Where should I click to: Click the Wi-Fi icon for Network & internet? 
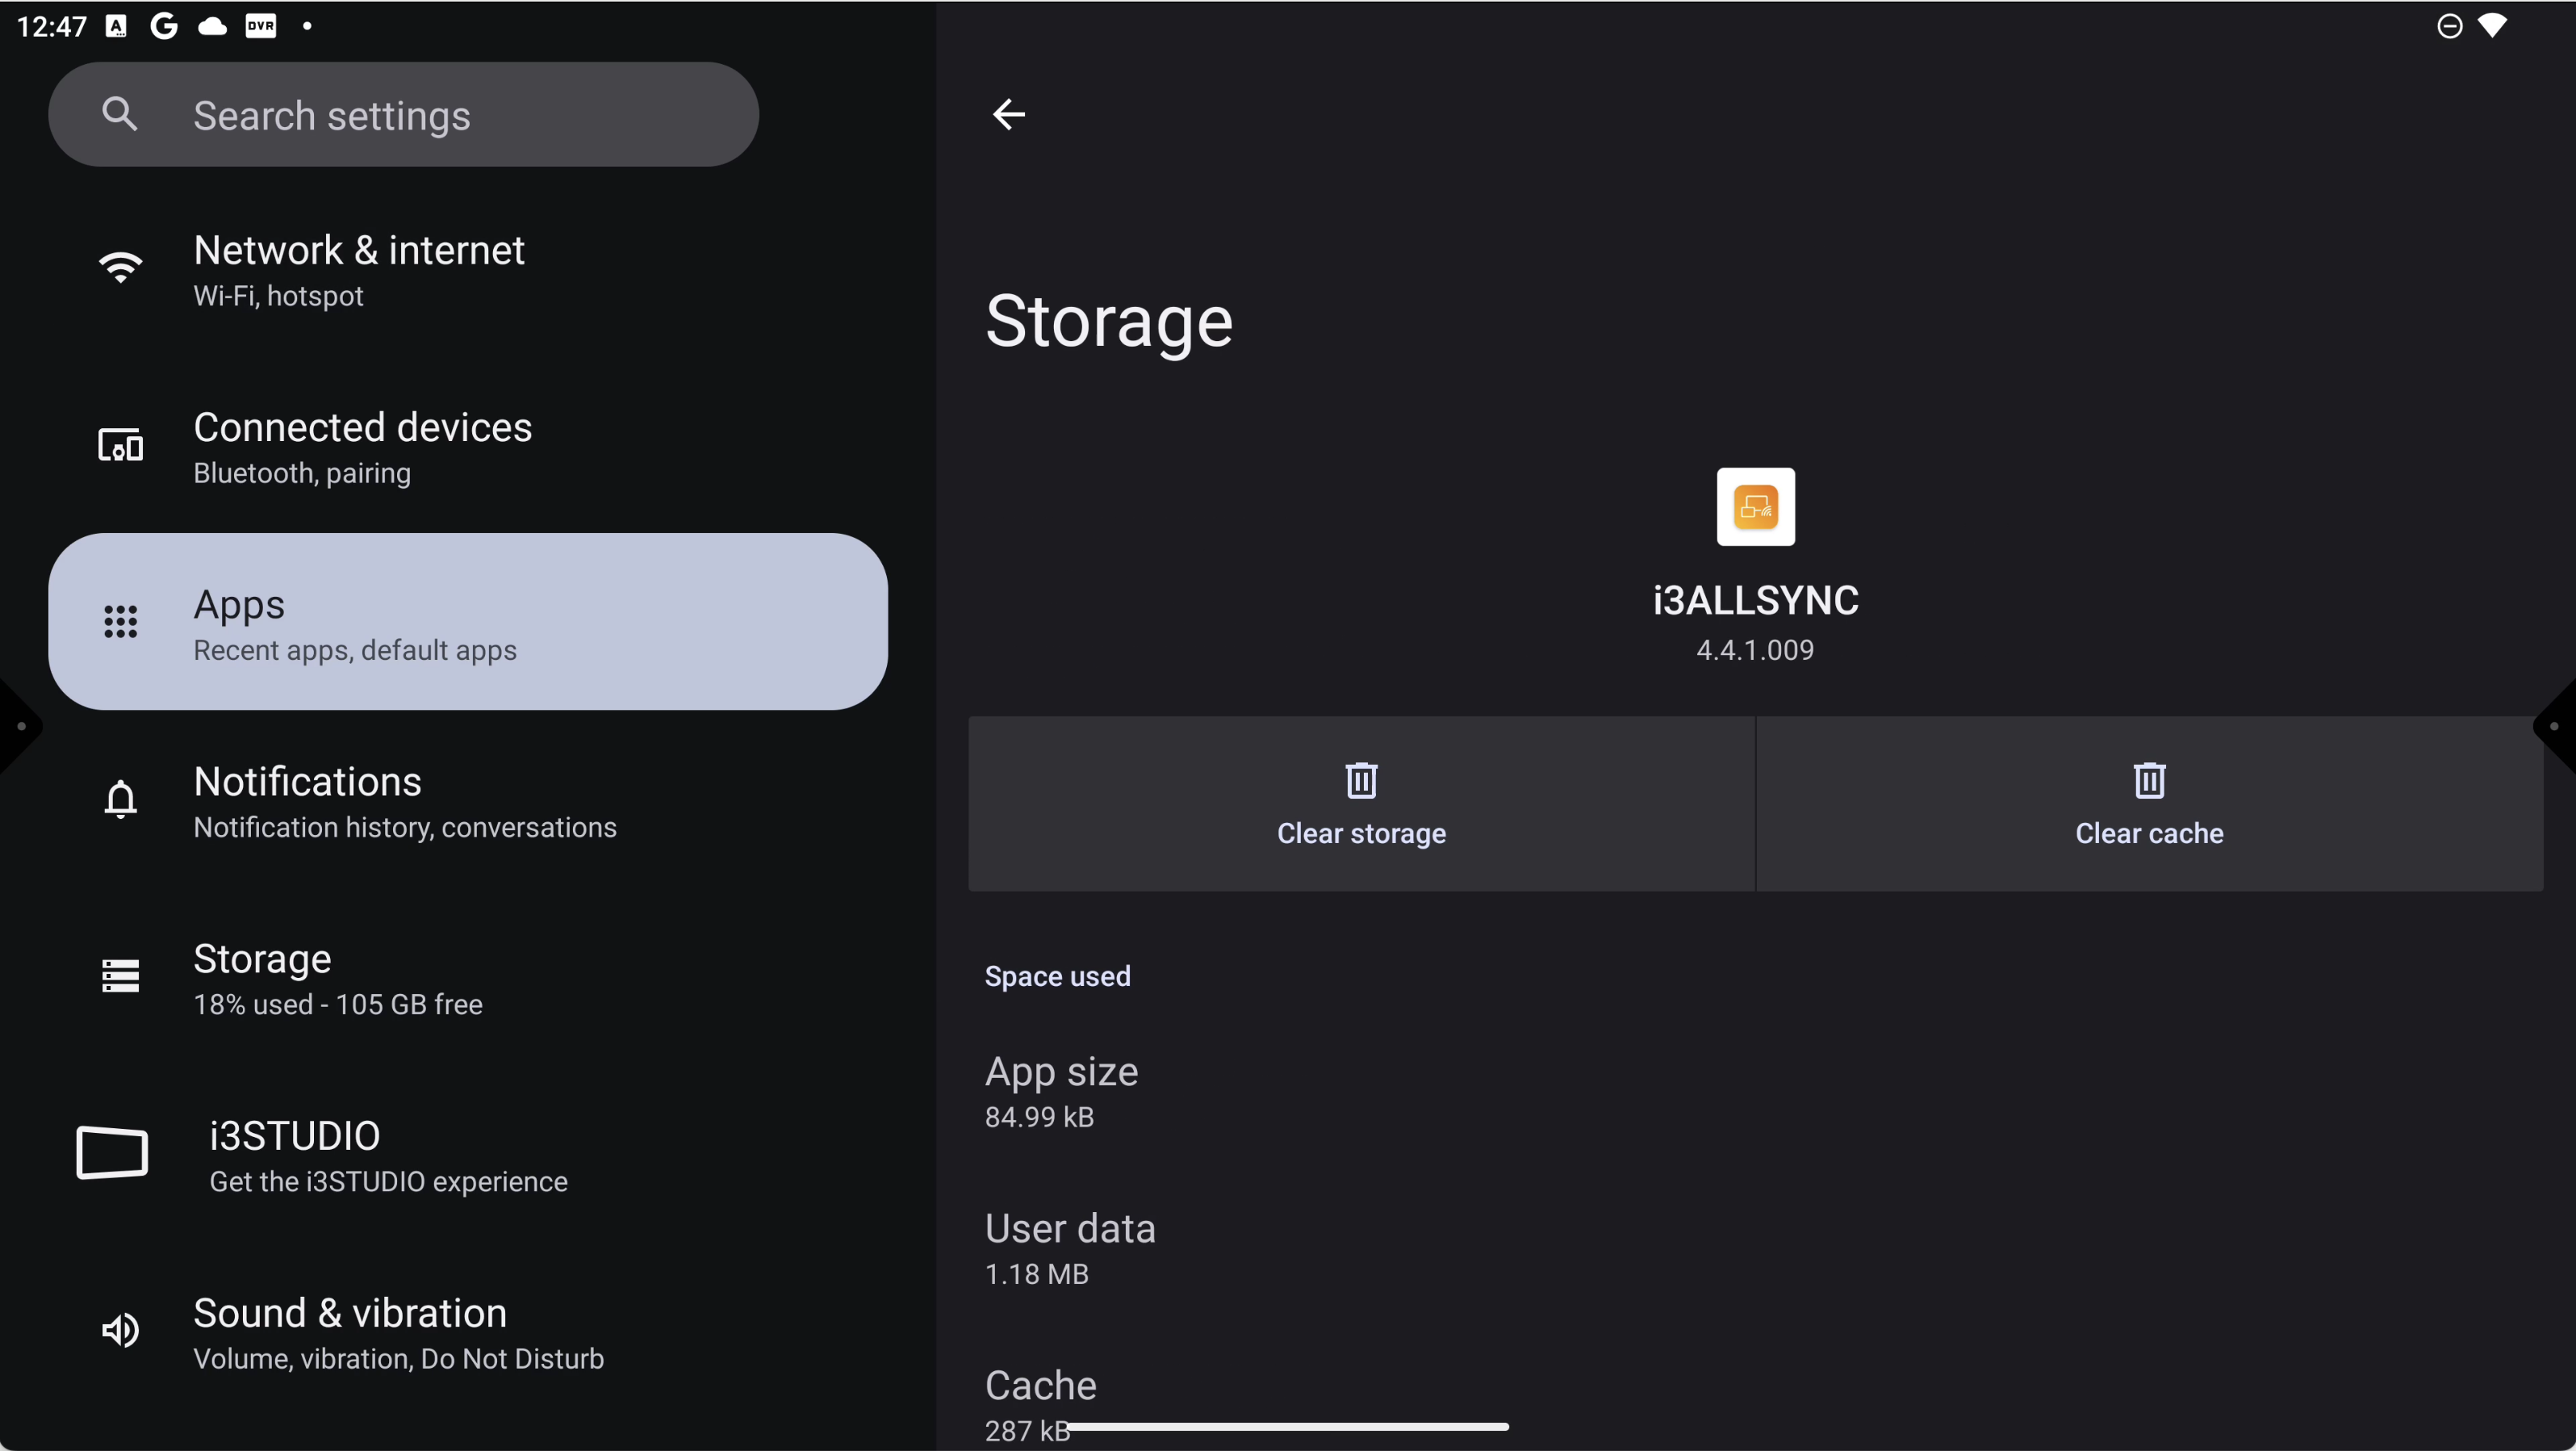[x=120, y=268]
